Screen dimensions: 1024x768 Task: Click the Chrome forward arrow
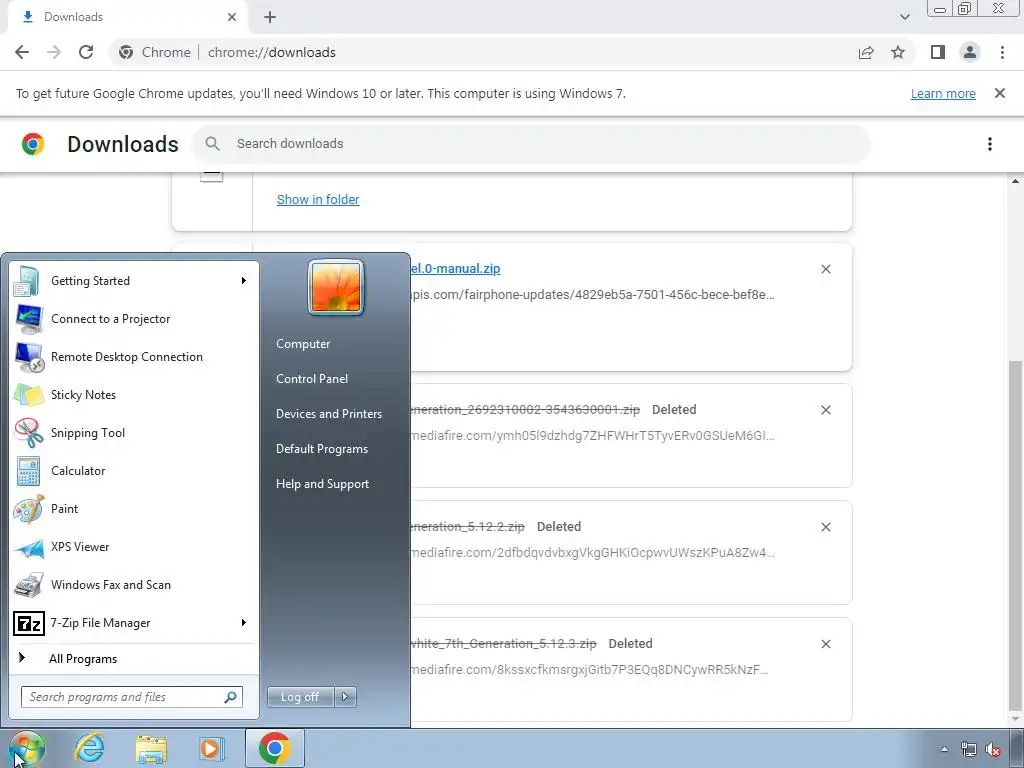54,52
